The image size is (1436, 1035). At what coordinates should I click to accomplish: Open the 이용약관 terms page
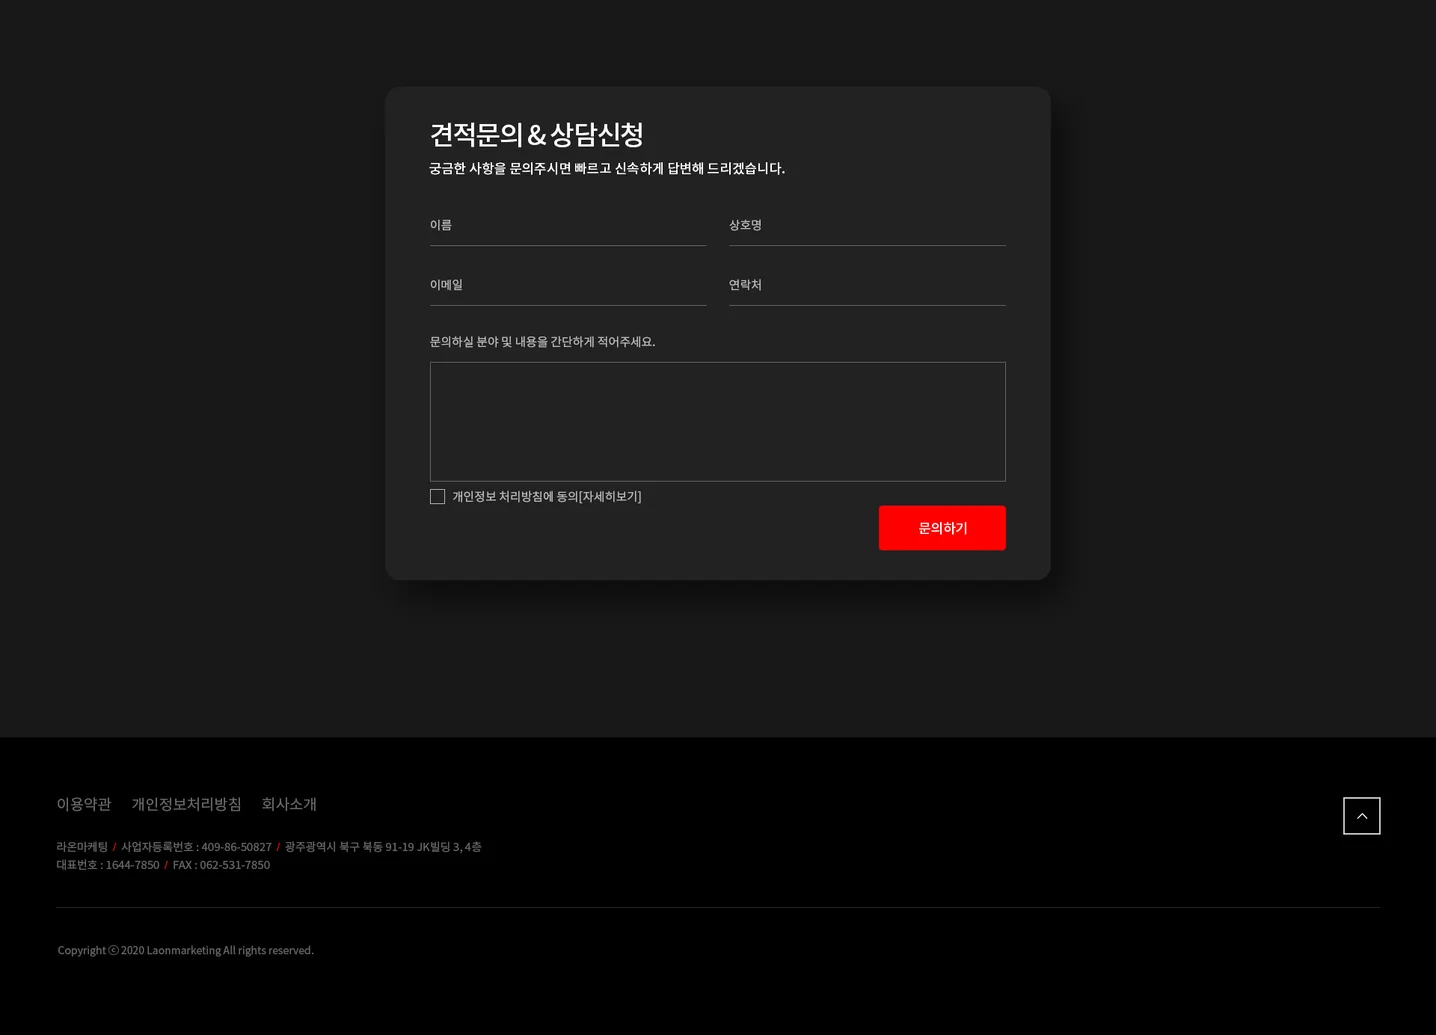click(x=83, y=803)
